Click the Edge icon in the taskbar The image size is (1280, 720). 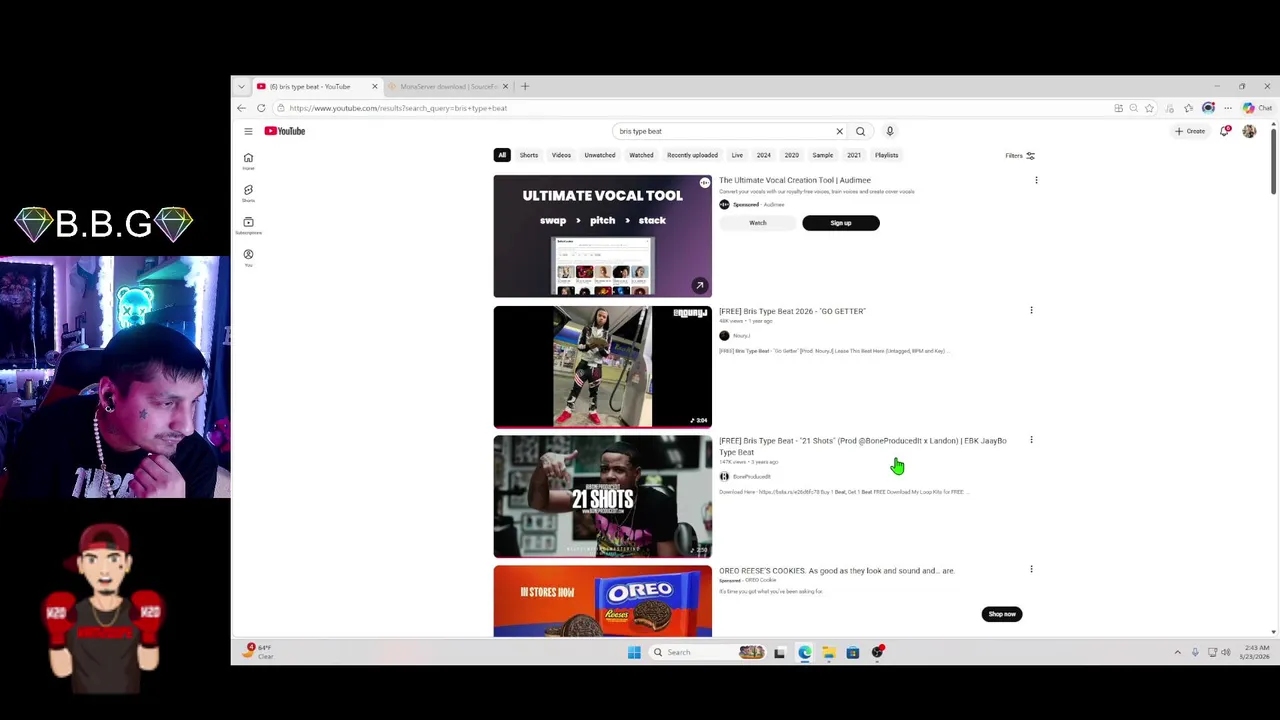(805, 652)
